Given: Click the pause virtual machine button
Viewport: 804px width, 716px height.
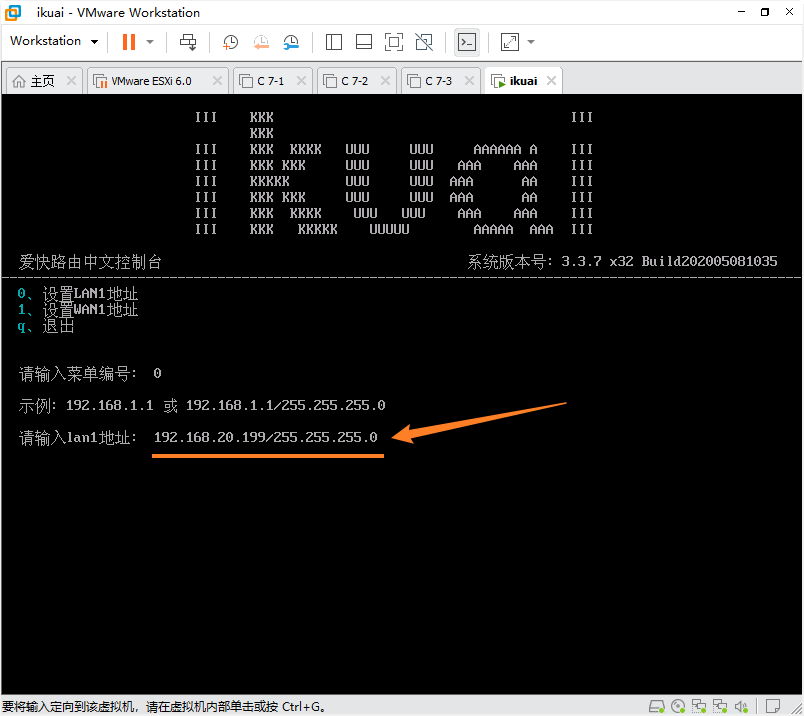Looking at the screenshot, I should [128, 42].
